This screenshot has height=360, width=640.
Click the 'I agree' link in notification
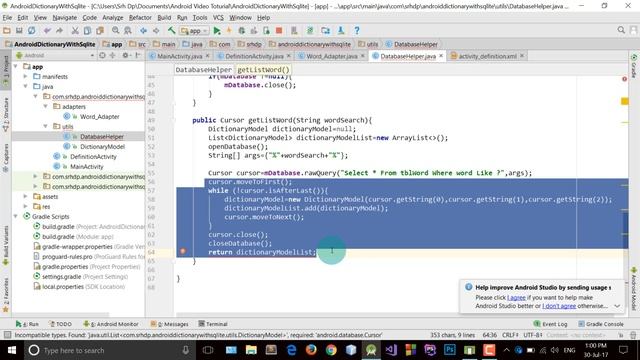coord(516,298)
